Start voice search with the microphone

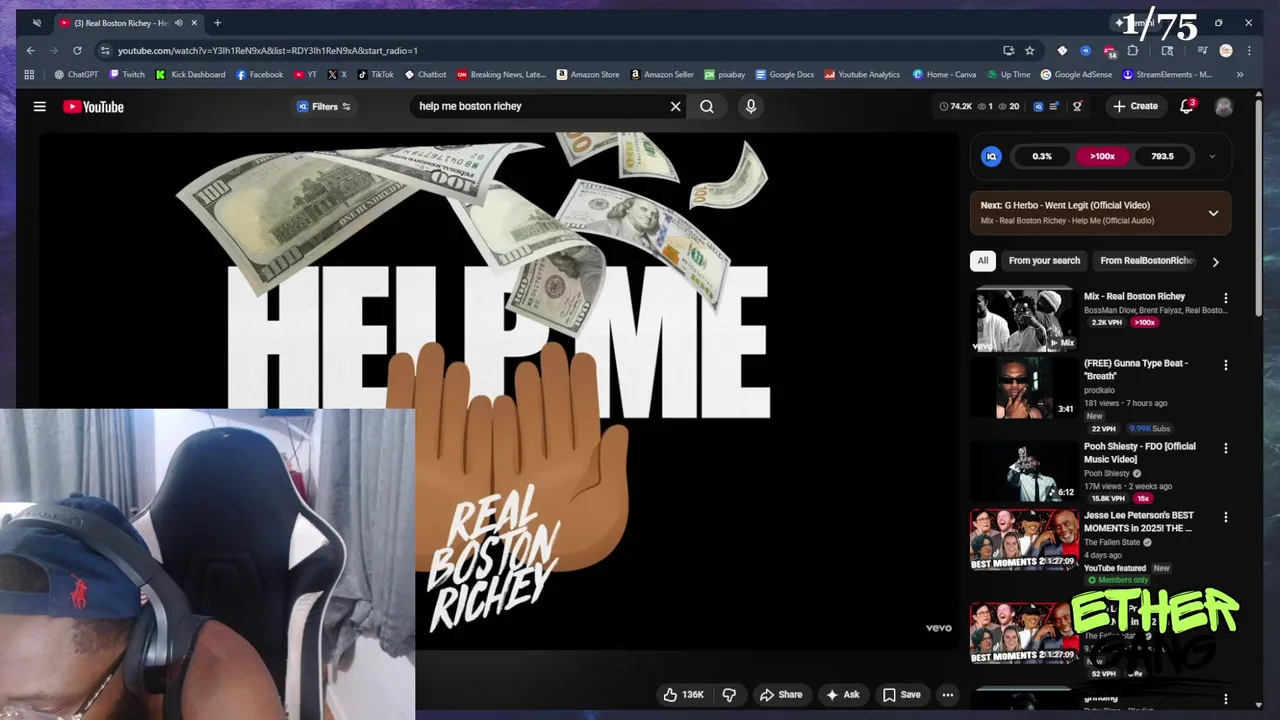(x=751, y=106)
